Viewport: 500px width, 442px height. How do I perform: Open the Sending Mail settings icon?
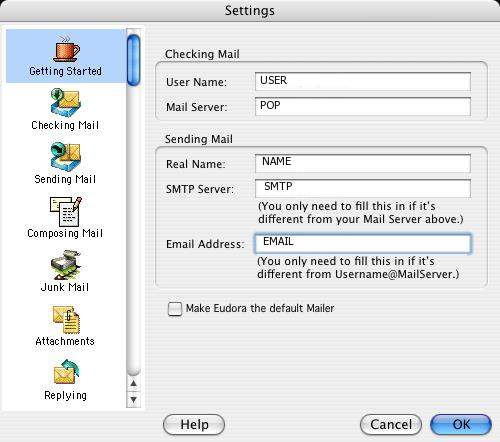(66, 156)
